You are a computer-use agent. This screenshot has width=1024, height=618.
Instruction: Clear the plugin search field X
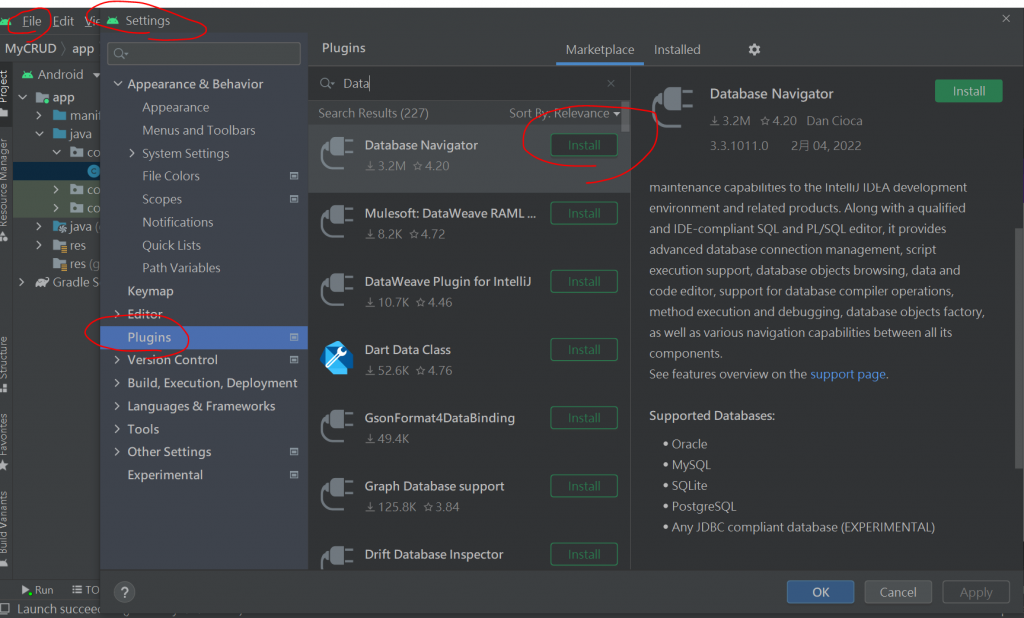point(611,83)
